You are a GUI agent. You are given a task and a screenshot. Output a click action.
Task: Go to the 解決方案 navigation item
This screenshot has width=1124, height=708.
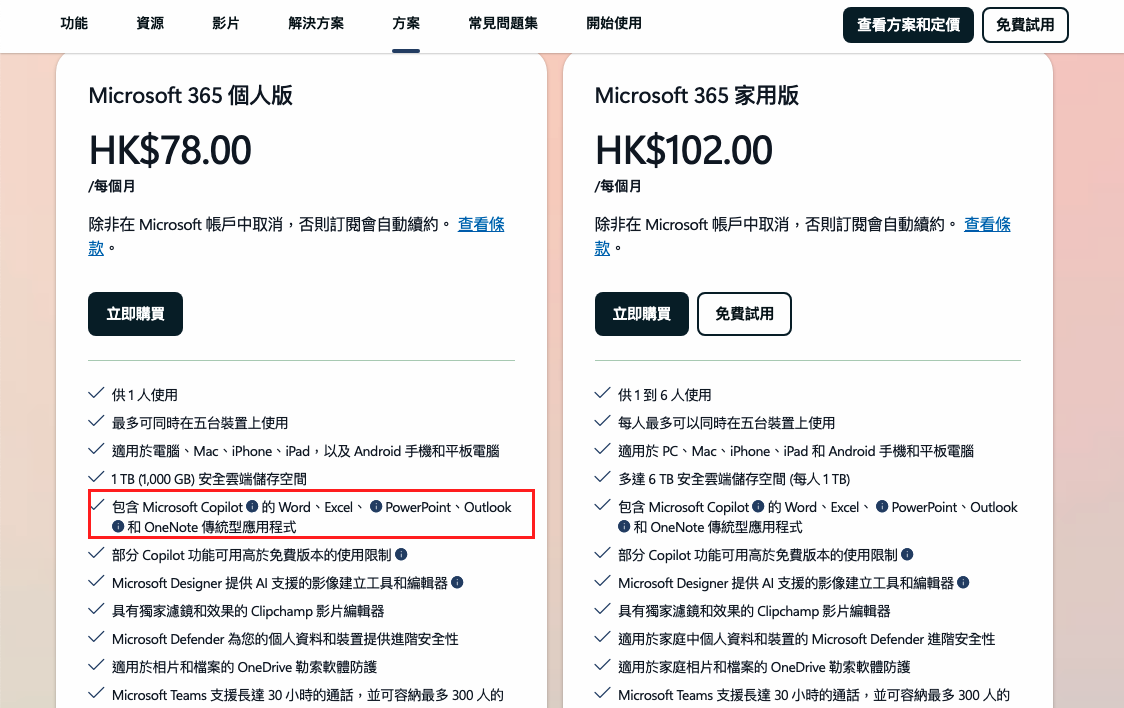point(315,23)
